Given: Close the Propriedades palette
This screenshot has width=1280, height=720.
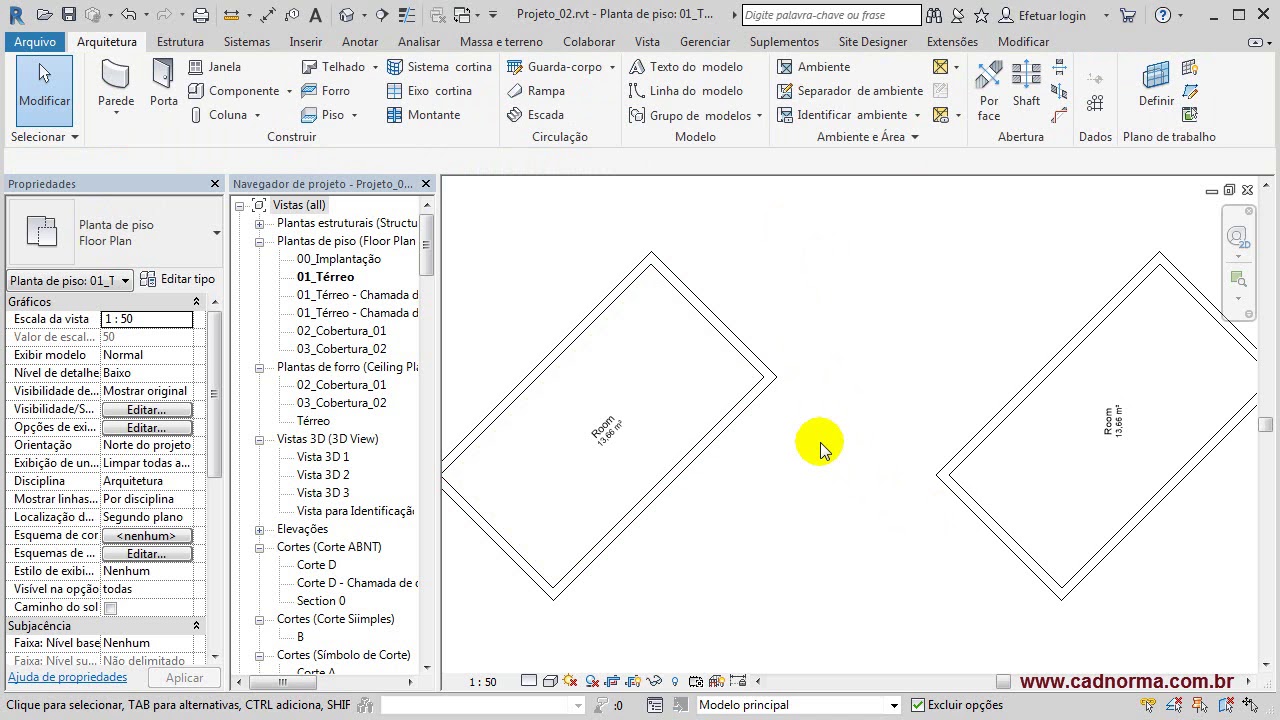Looking at the screenshot, I should [214, 184].
